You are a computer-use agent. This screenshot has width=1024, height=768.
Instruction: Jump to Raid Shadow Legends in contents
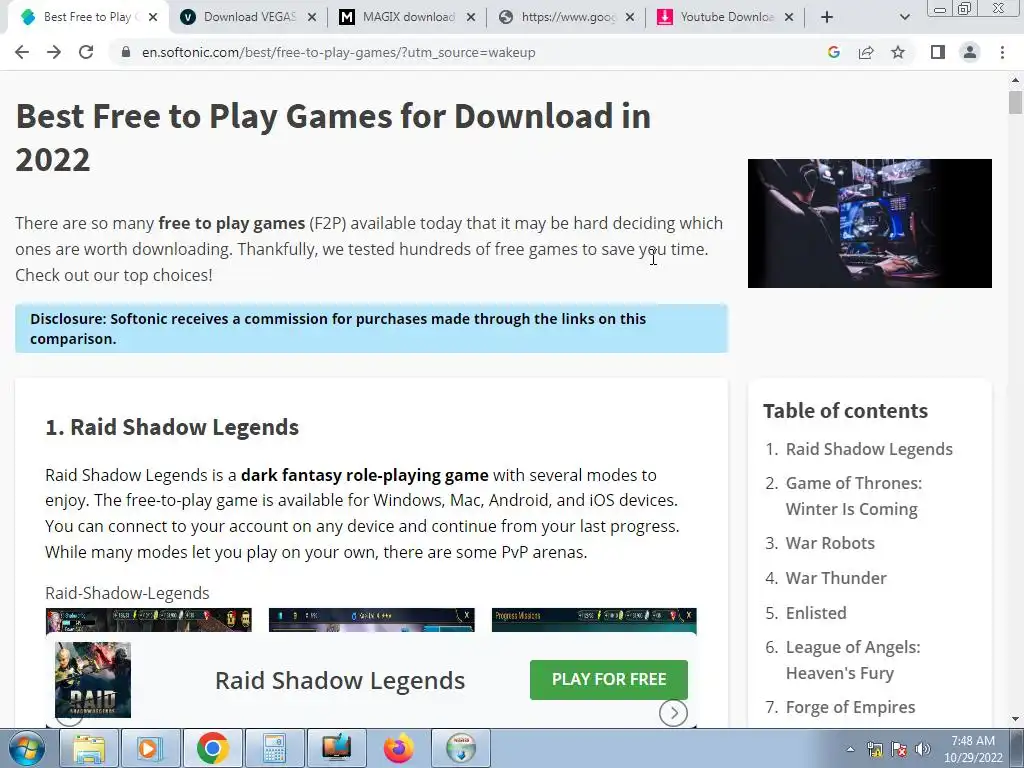tap(869, 449)
